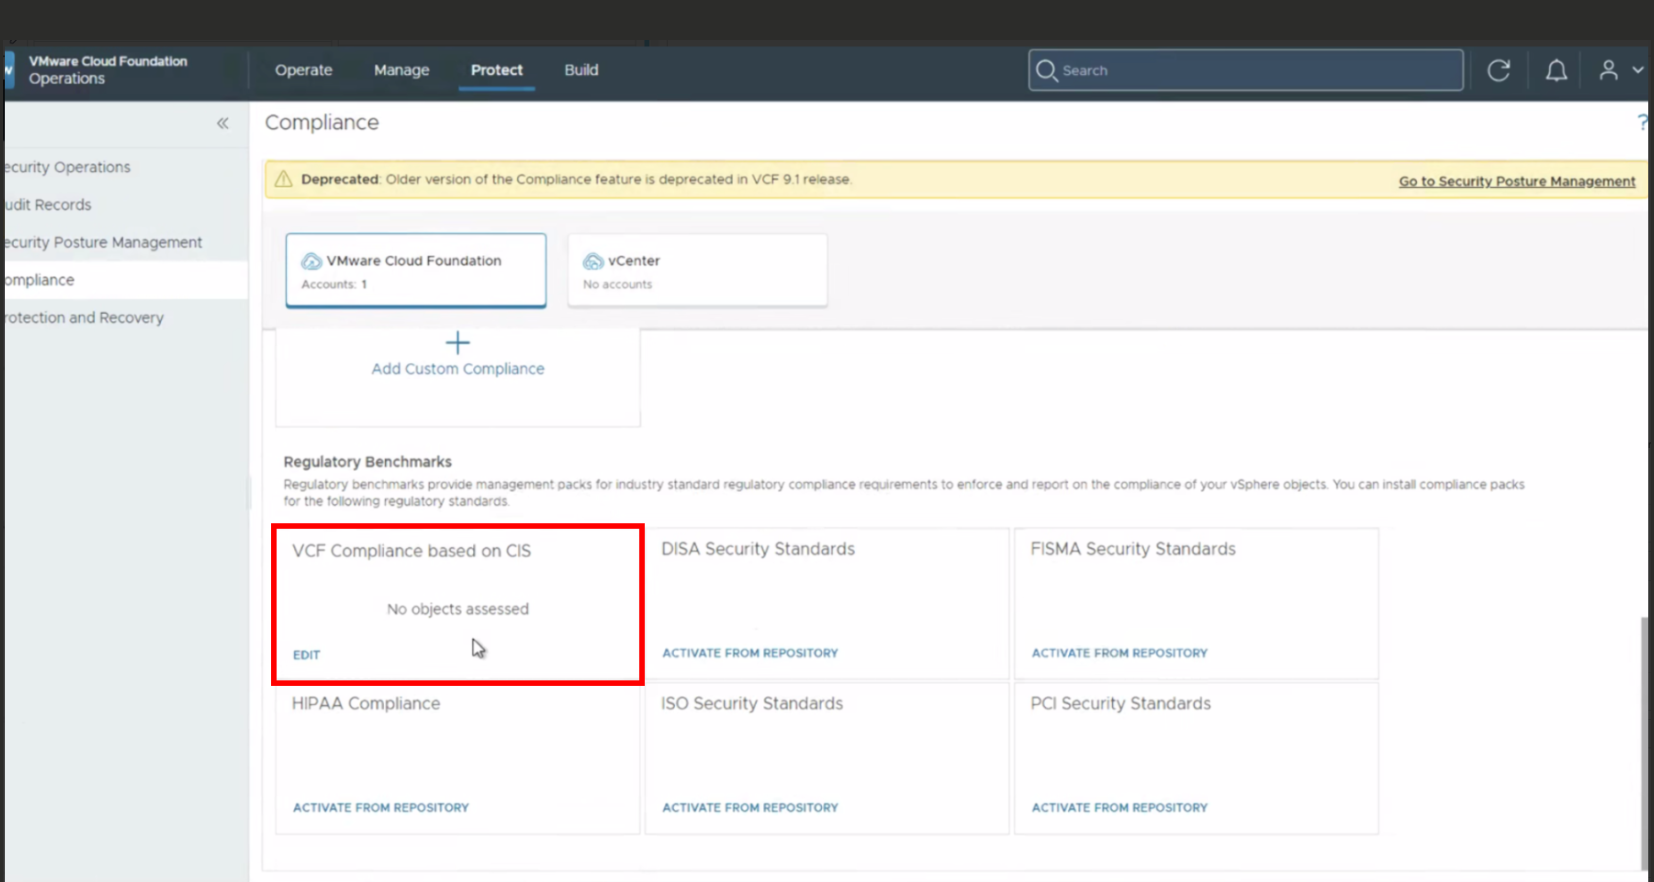The height and width of the screenshot is (882, 1654).
Task: Open Protection and Recovery sidebar item
Action: 84,318
